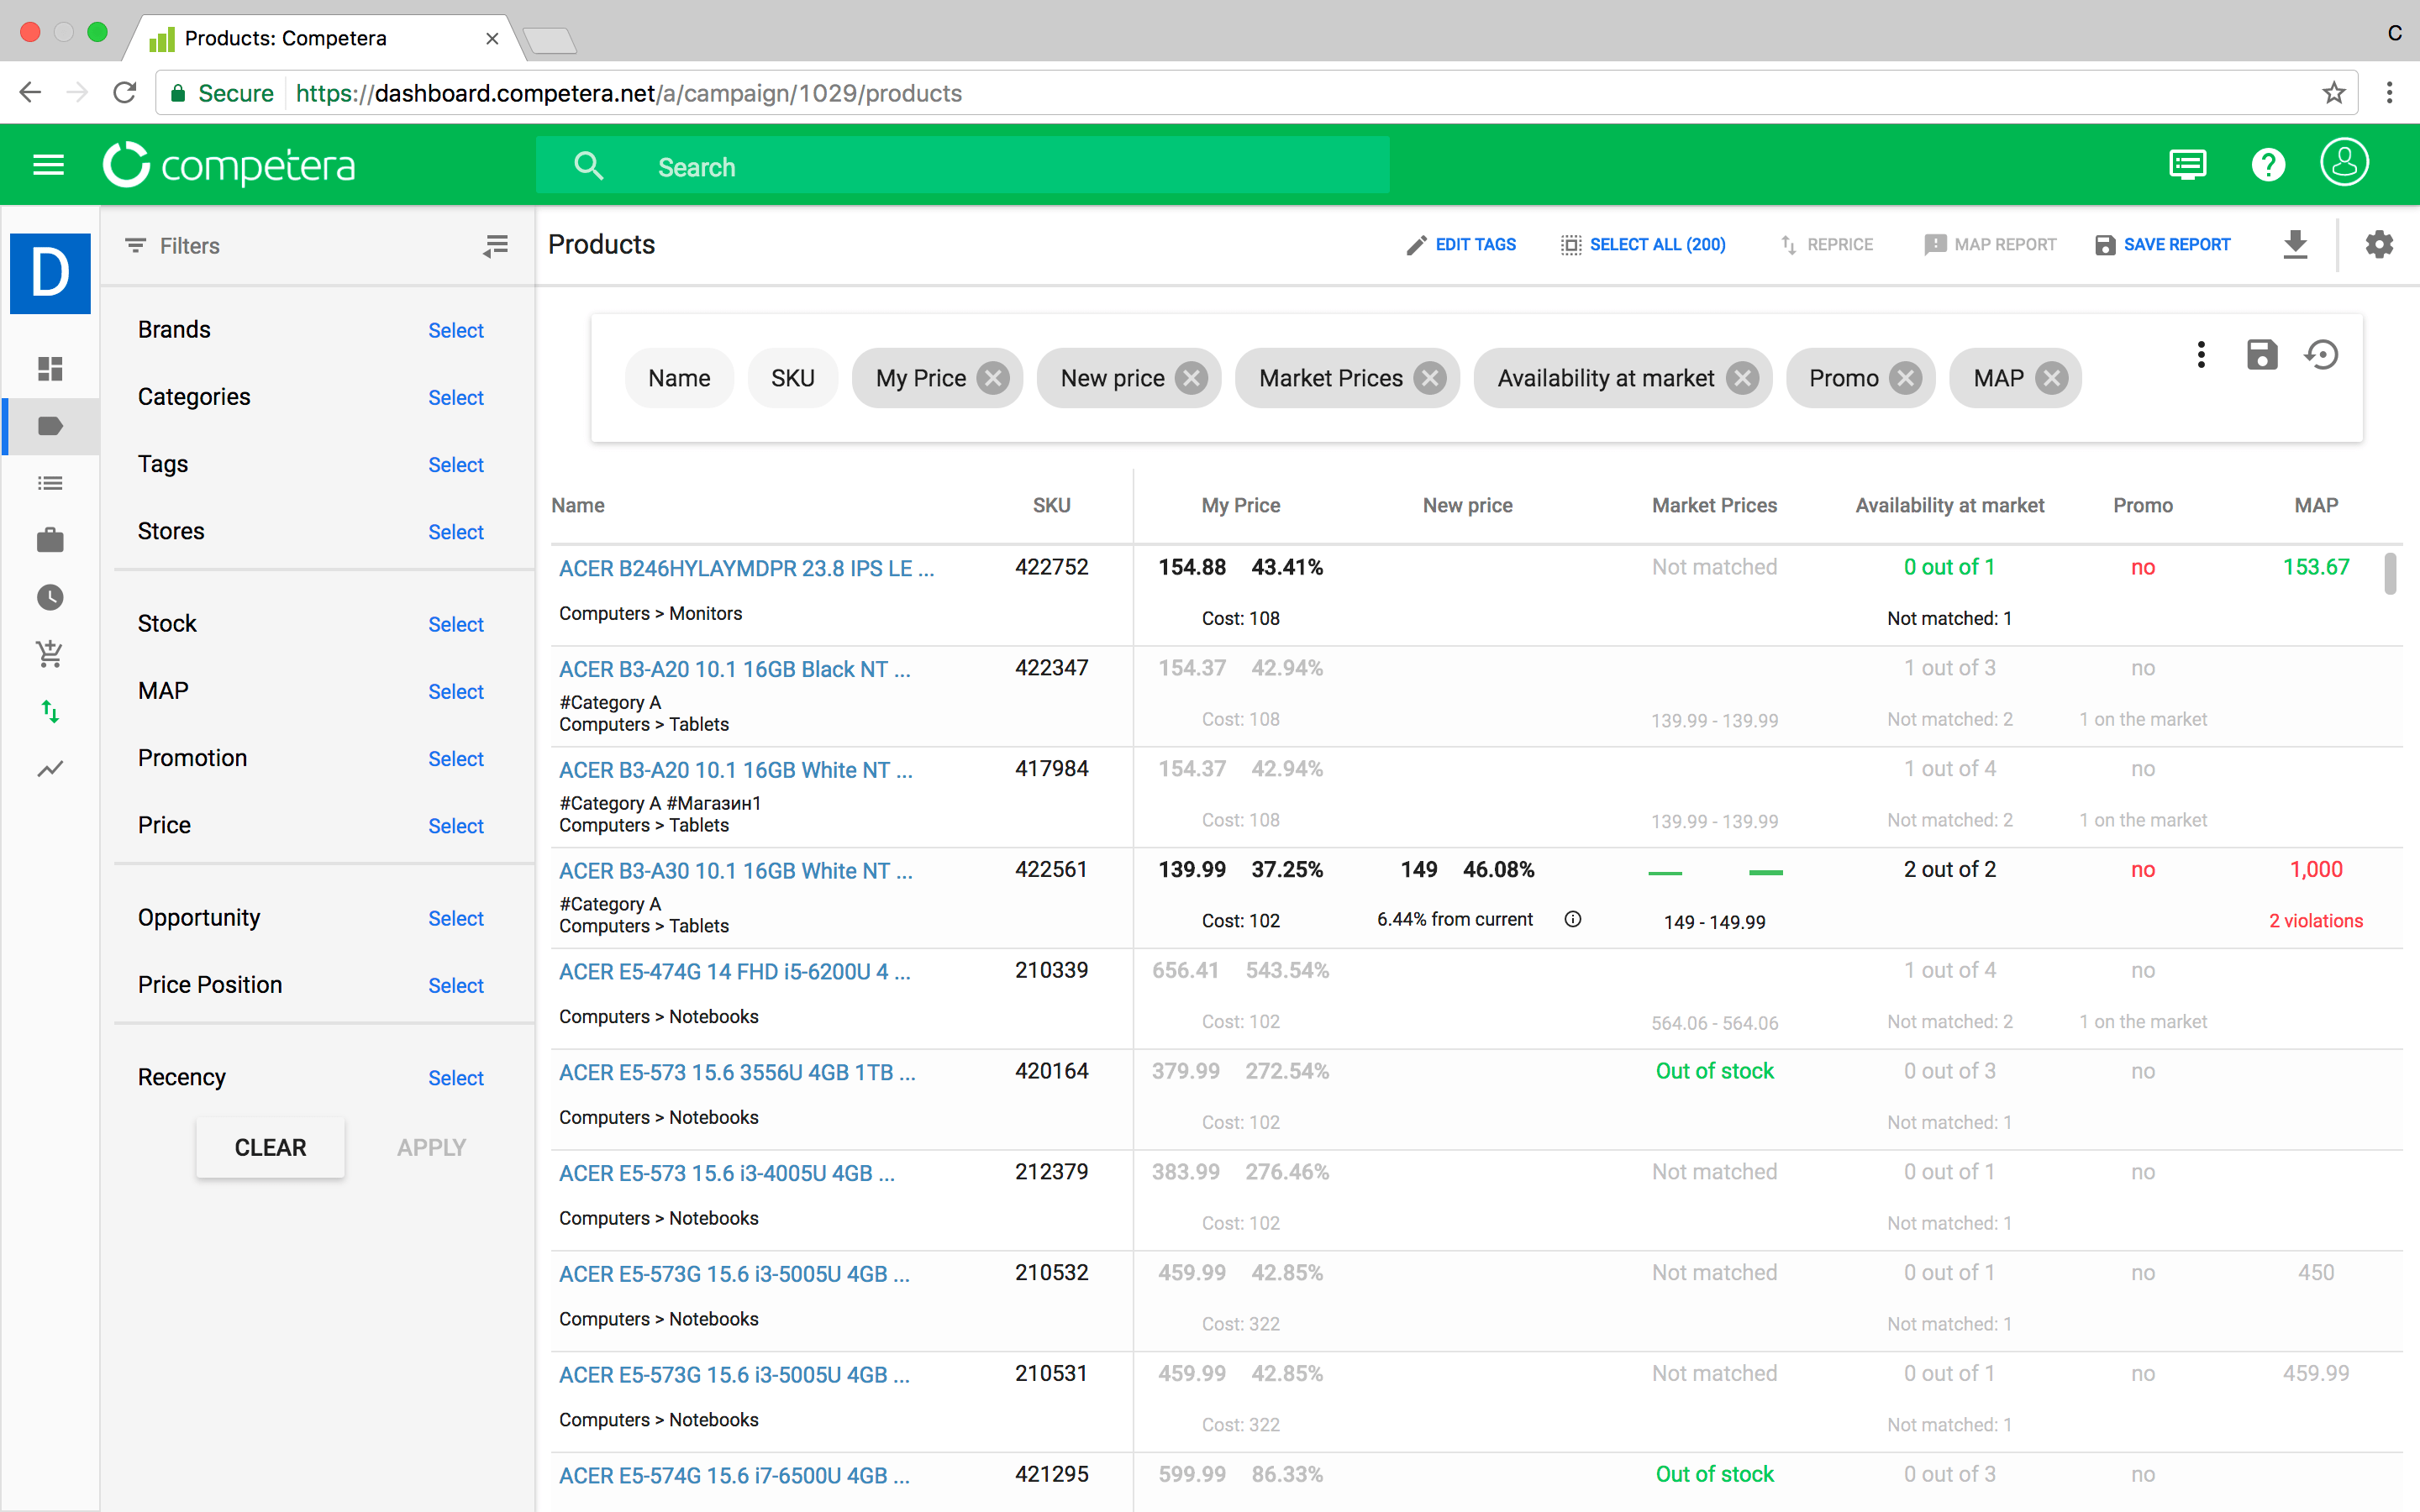Remove the Promo column chip

coord(1906,378)
